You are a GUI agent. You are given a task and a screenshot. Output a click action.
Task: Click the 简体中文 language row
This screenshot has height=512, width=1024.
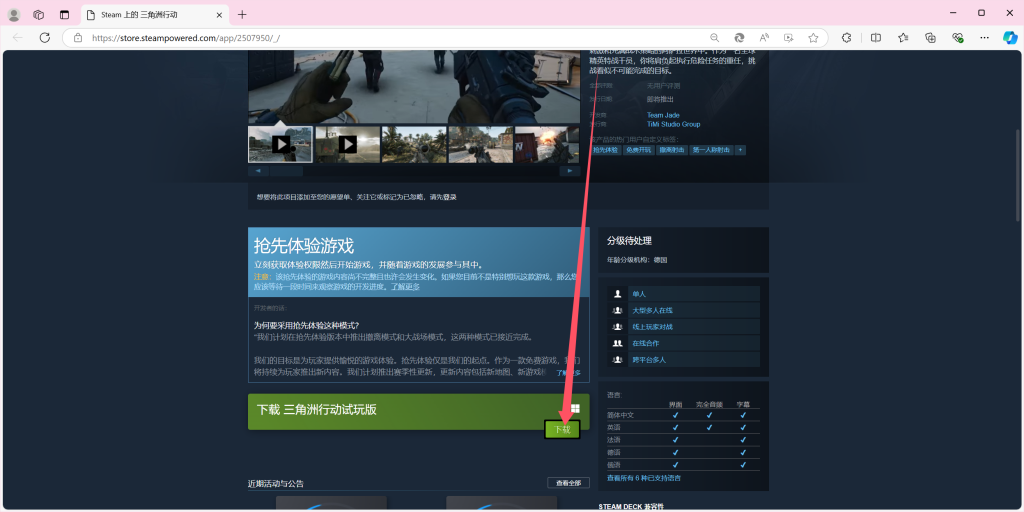pos(683,415)
